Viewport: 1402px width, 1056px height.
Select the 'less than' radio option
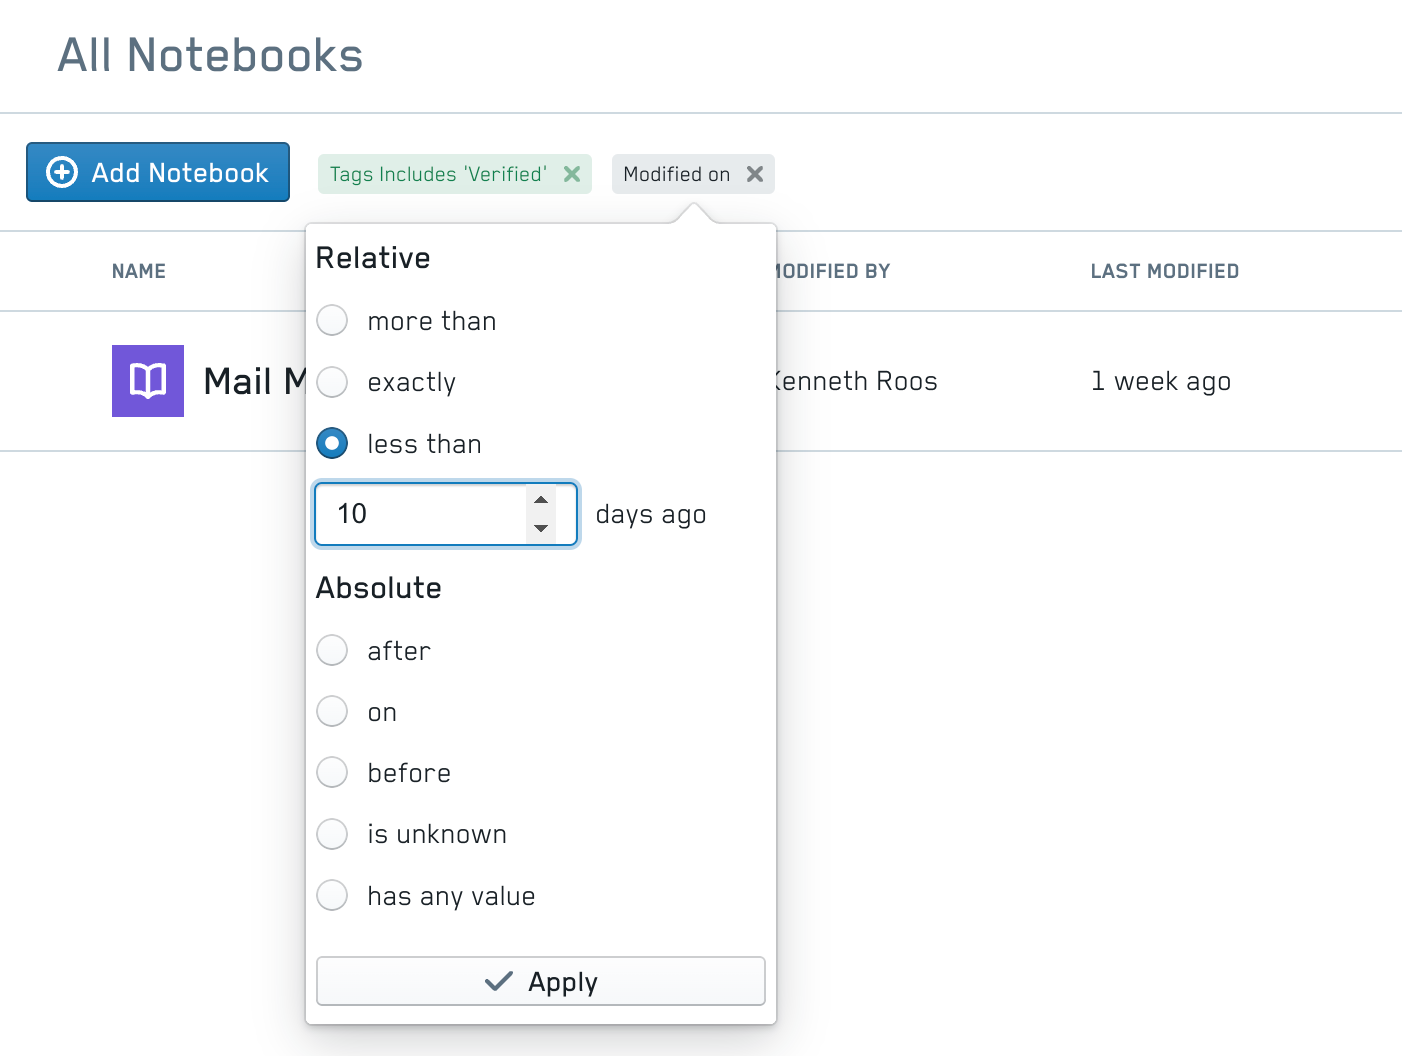click(x=332, y=443)
